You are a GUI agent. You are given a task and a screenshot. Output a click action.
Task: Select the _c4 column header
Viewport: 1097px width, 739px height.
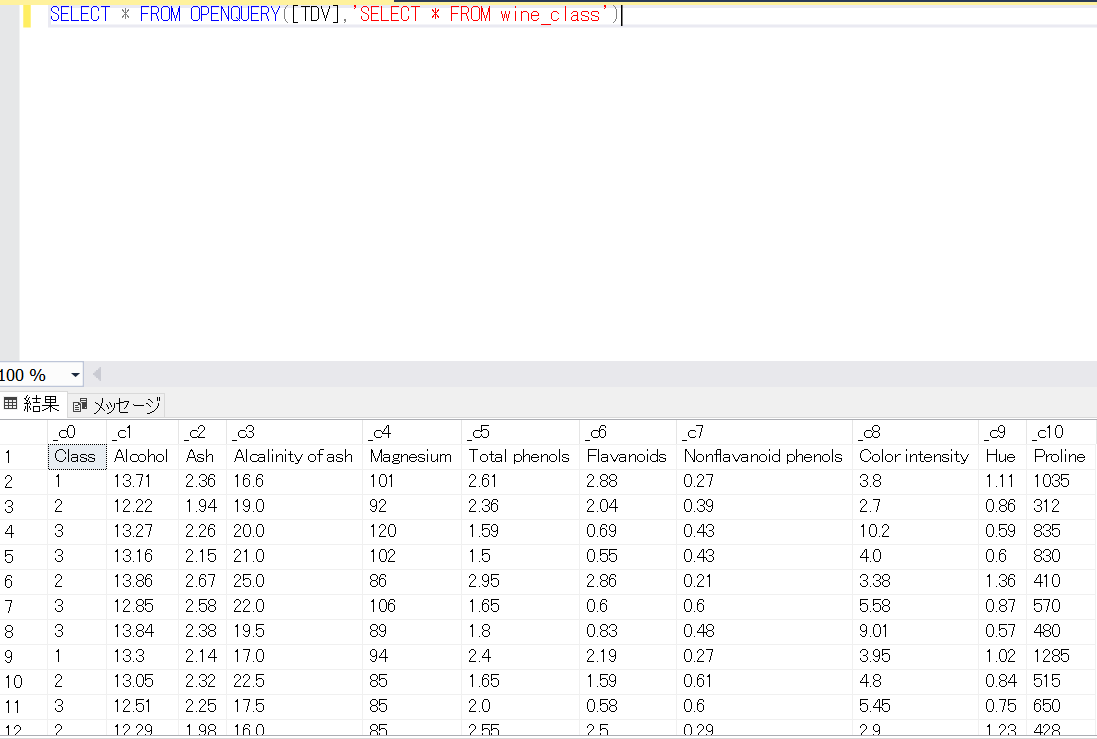[412, 432]
